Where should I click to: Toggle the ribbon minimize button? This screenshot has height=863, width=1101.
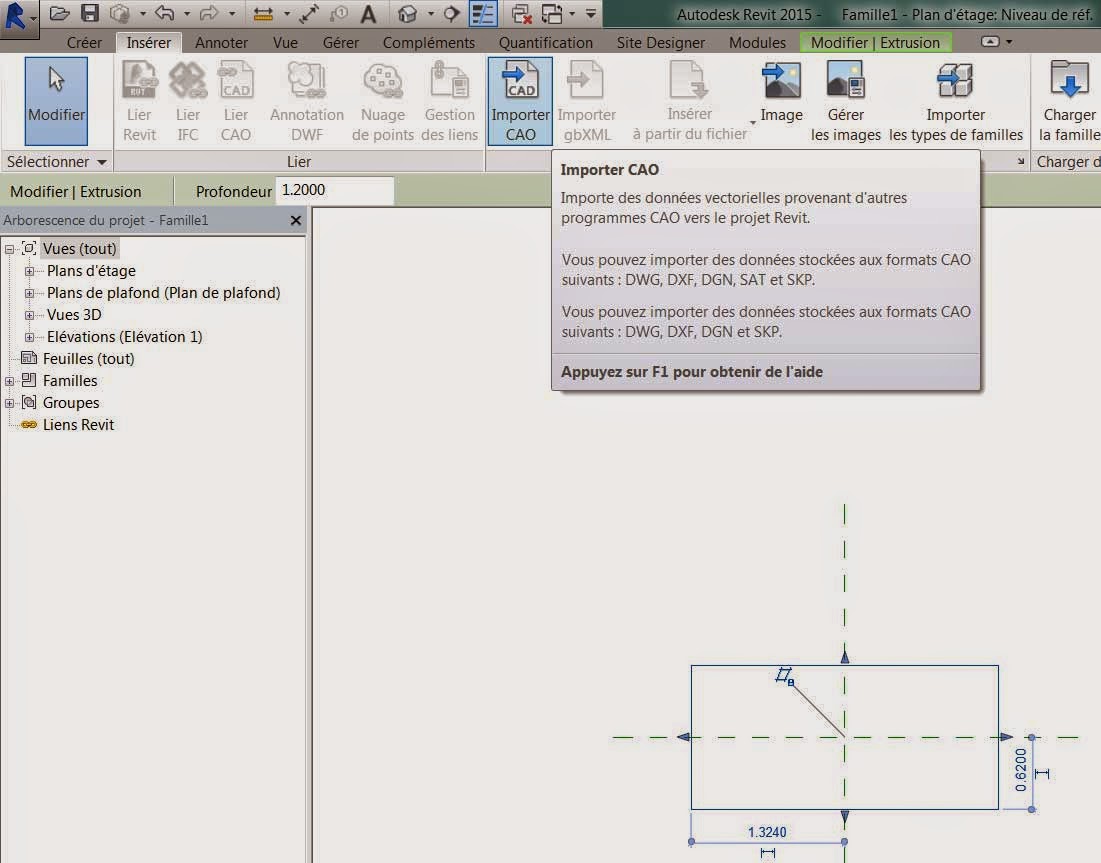coord(990,41)
